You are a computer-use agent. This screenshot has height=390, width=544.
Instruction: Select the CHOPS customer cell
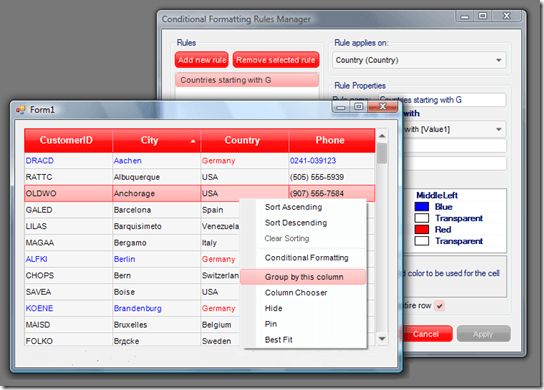click(x=68, y=275)
